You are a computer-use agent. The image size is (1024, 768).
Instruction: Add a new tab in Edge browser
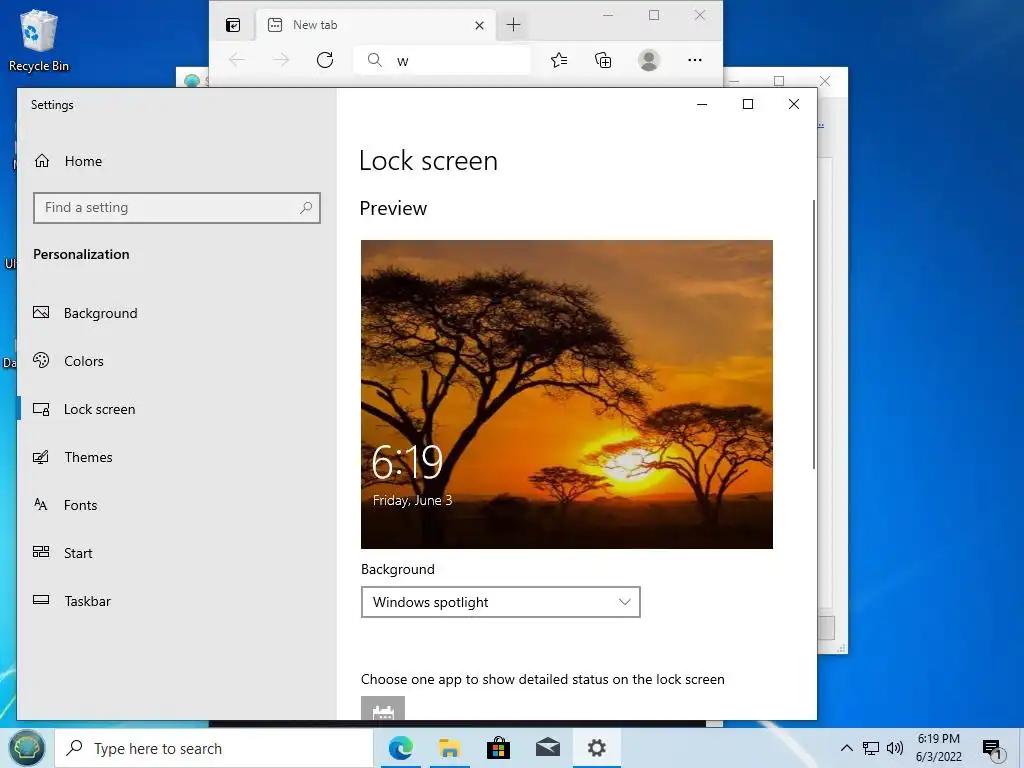point(514,25)
